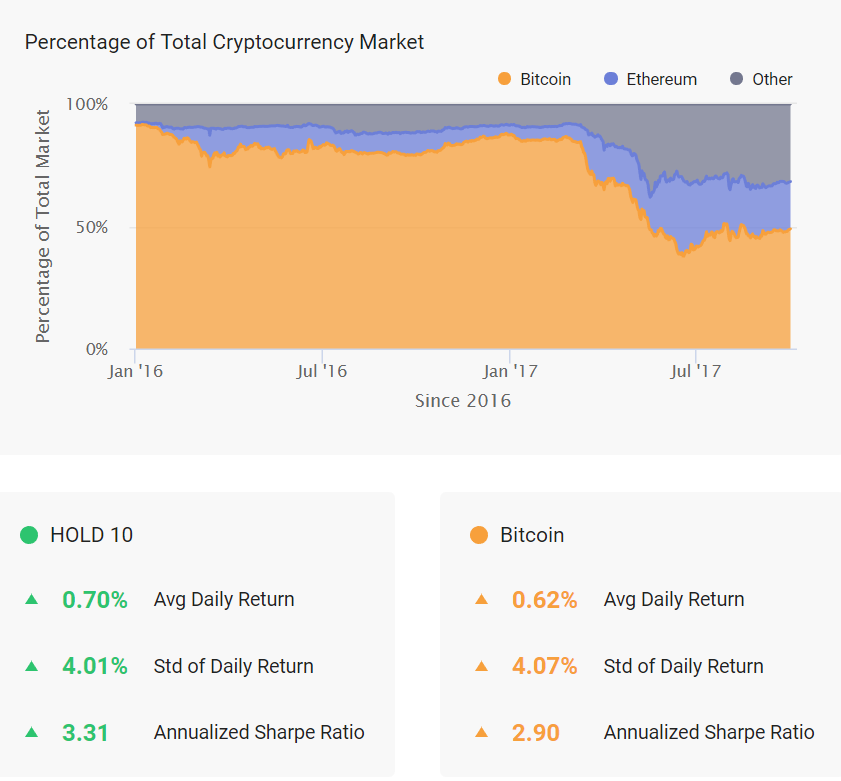The image size is (841, 781).
Task: Select the Ethereum legend label text
Action: point(662,79)
